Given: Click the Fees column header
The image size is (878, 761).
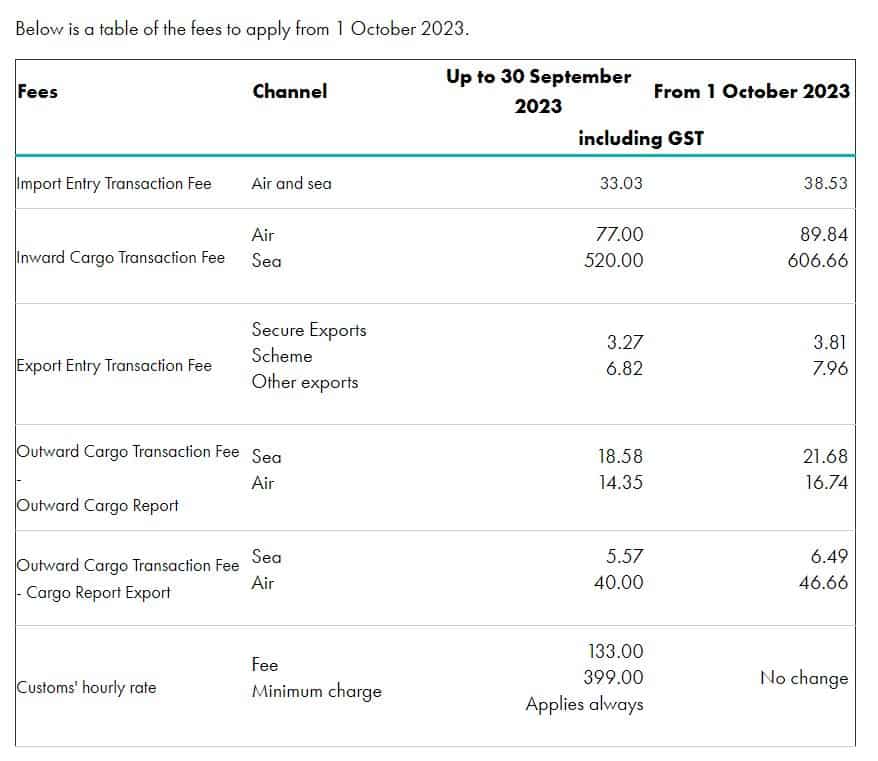Looking at the screenshot, I should click(38, 91).
